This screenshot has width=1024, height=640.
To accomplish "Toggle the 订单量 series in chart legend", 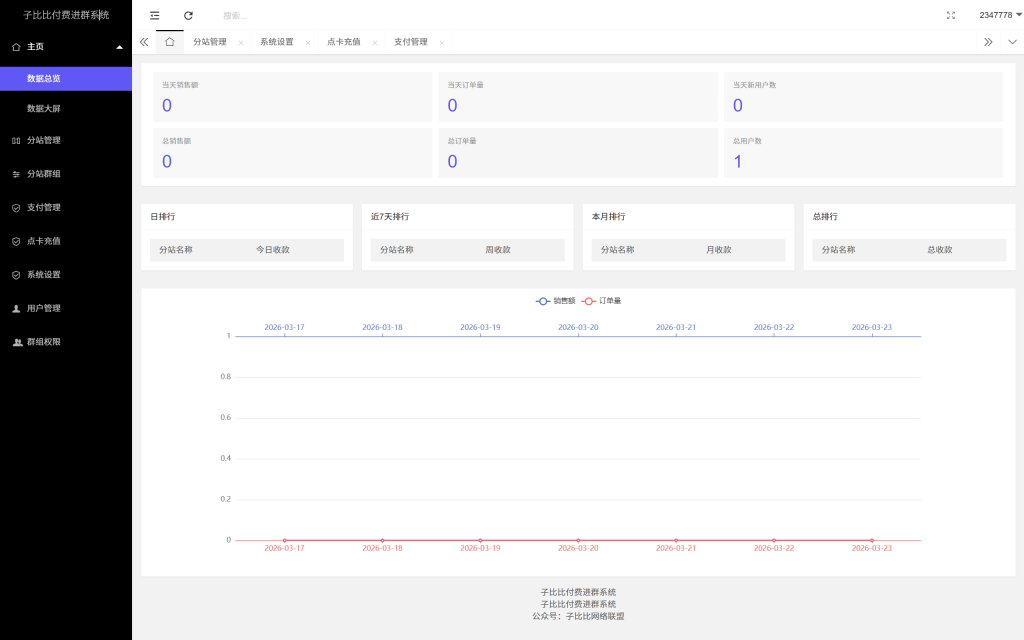I will pos(601,300).
